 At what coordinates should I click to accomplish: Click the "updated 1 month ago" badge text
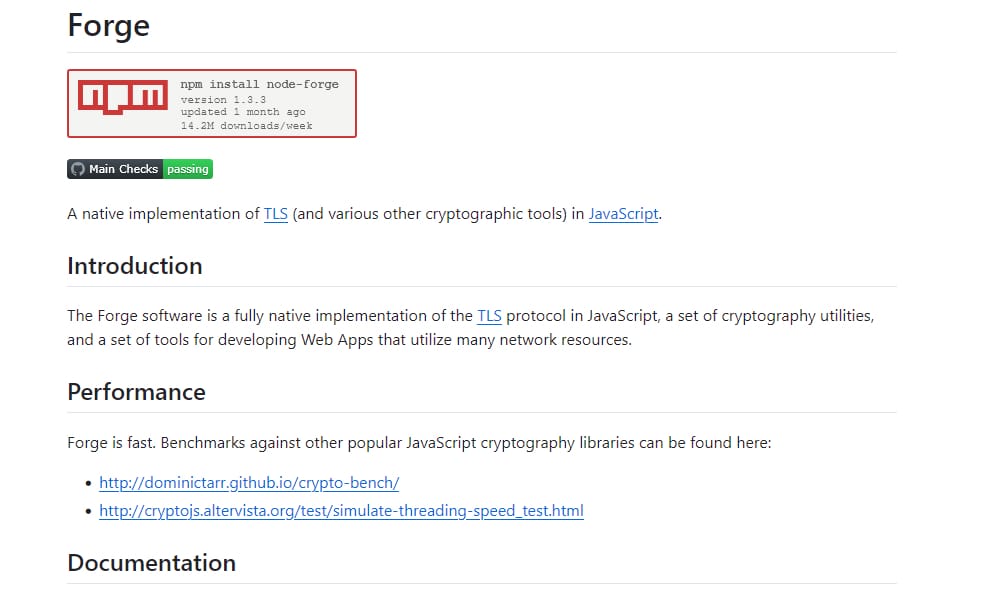coord(243,112)
